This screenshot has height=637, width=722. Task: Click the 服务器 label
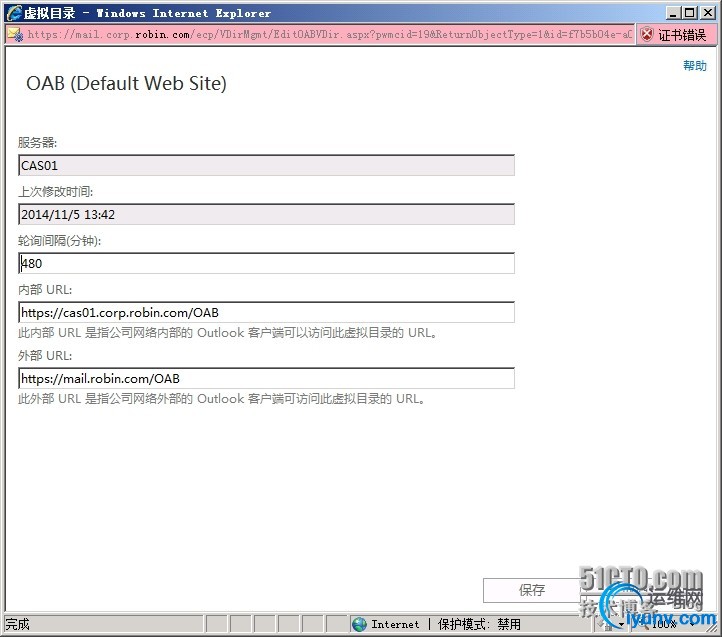(37, 142)
